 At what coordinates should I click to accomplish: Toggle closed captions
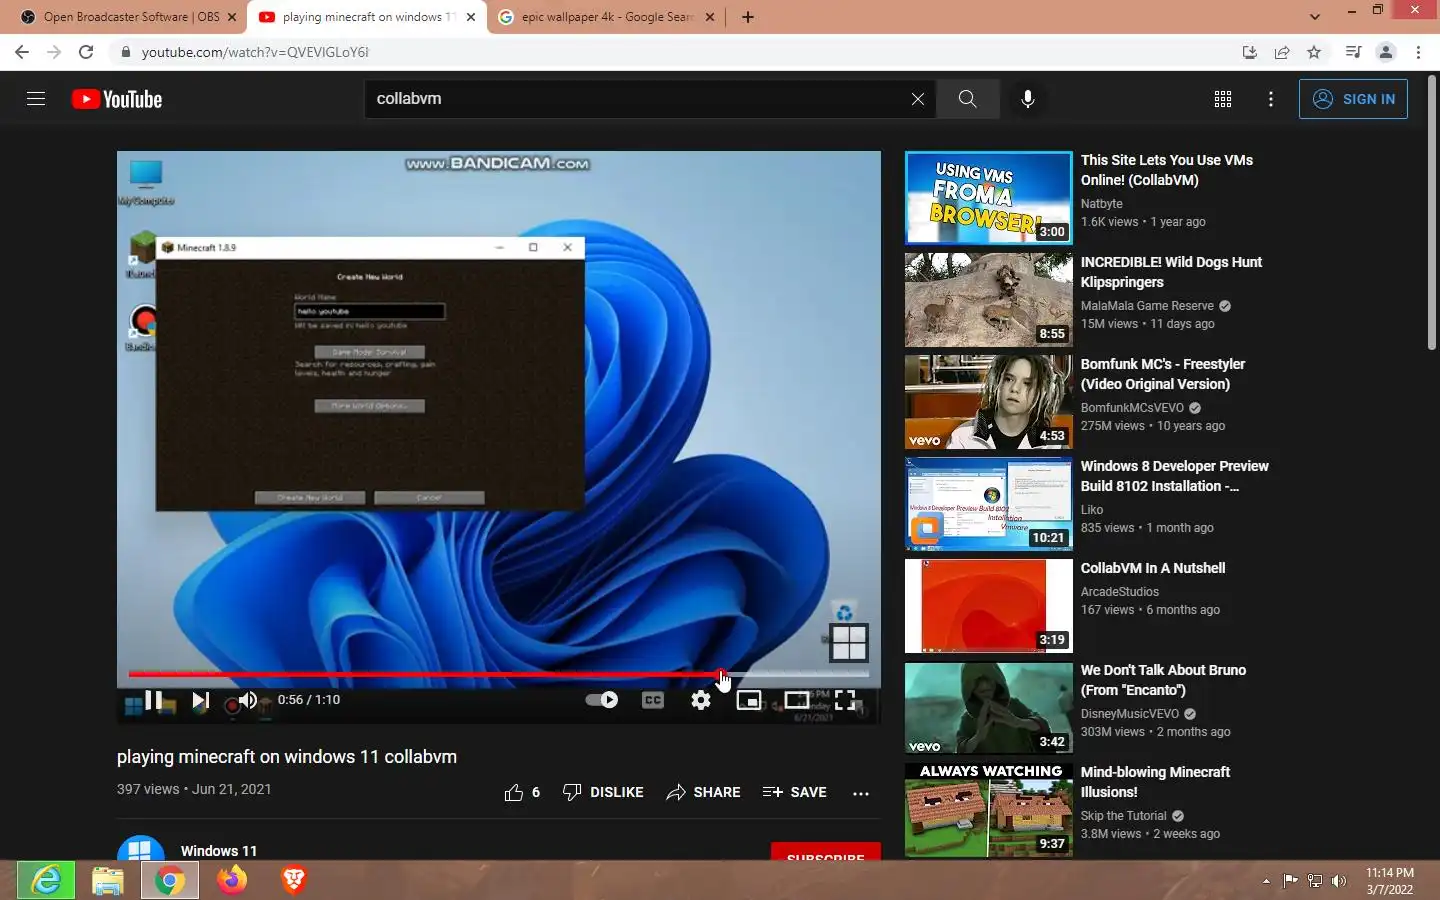pos(653,700)
